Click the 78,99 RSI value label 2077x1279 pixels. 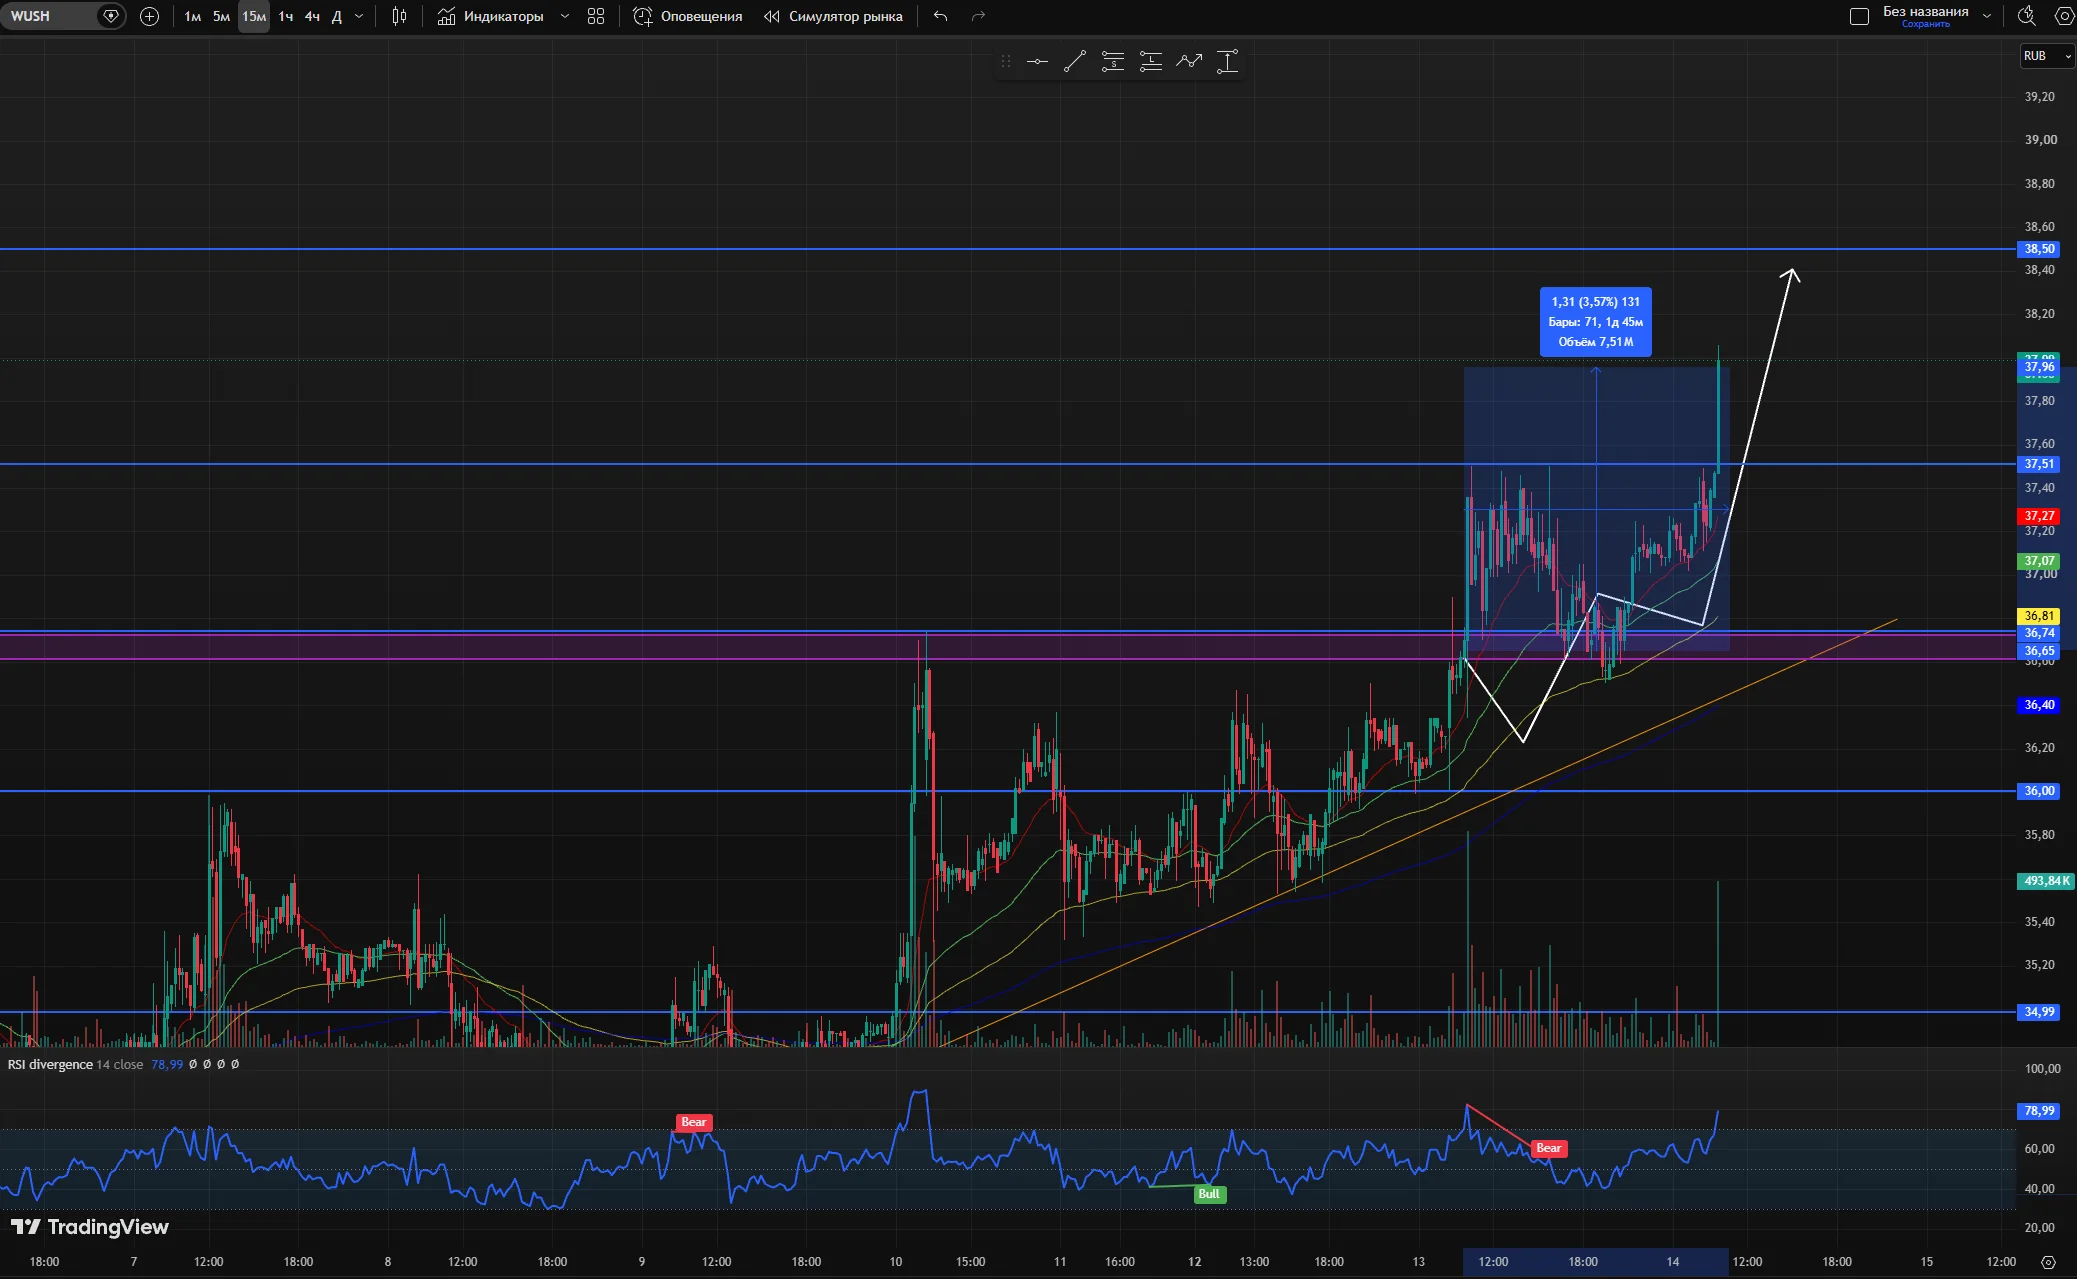[x=2039, y=1111]
